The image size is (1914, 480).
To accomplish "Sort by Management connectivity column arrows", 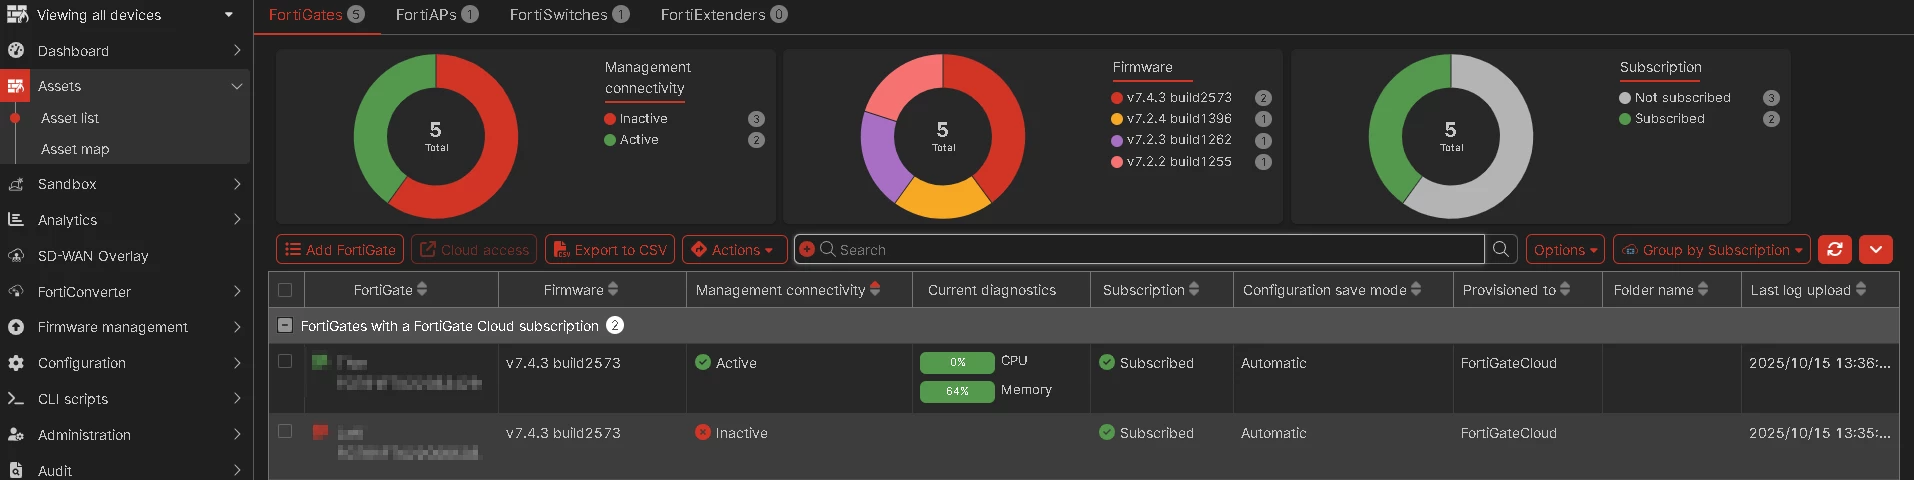I will tap(875, 289).
